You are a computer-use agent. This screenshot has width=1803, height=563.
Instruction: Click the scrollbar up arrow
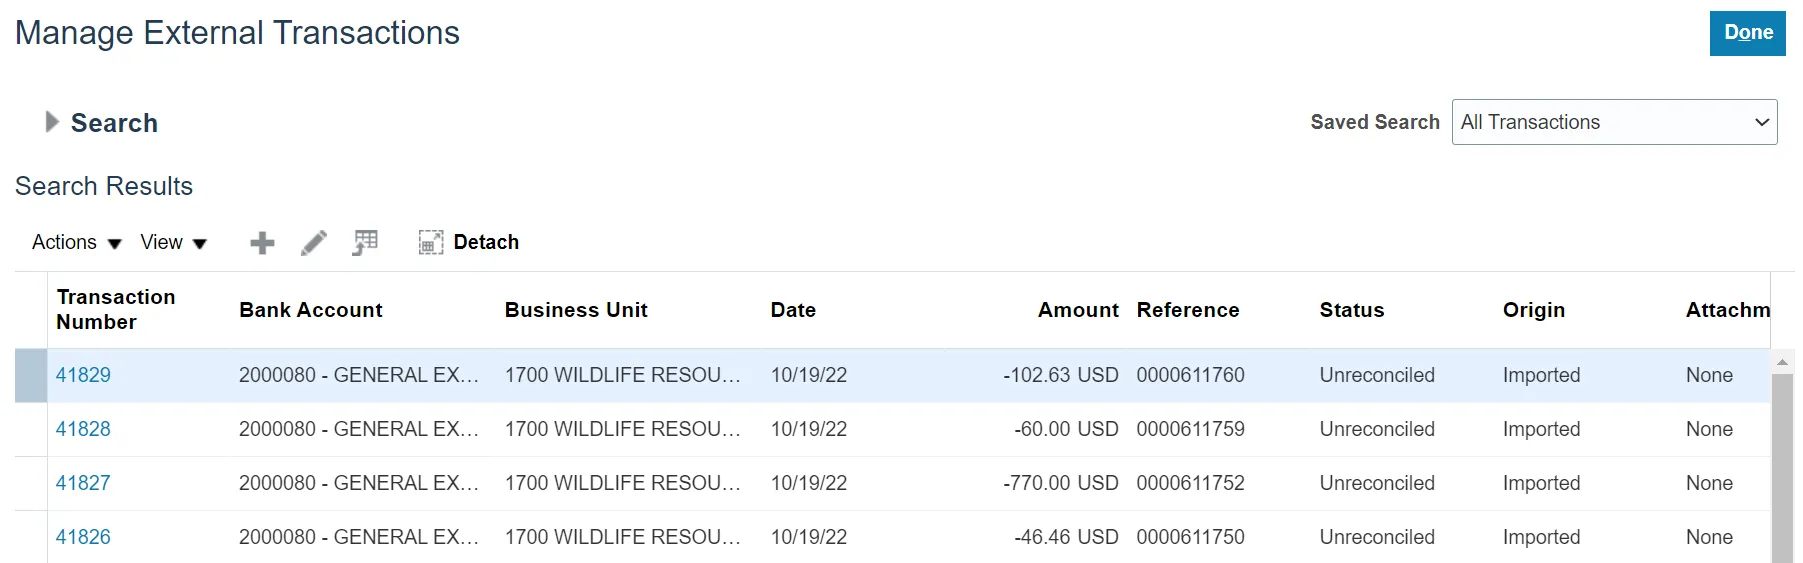[x=1782, y=361]
